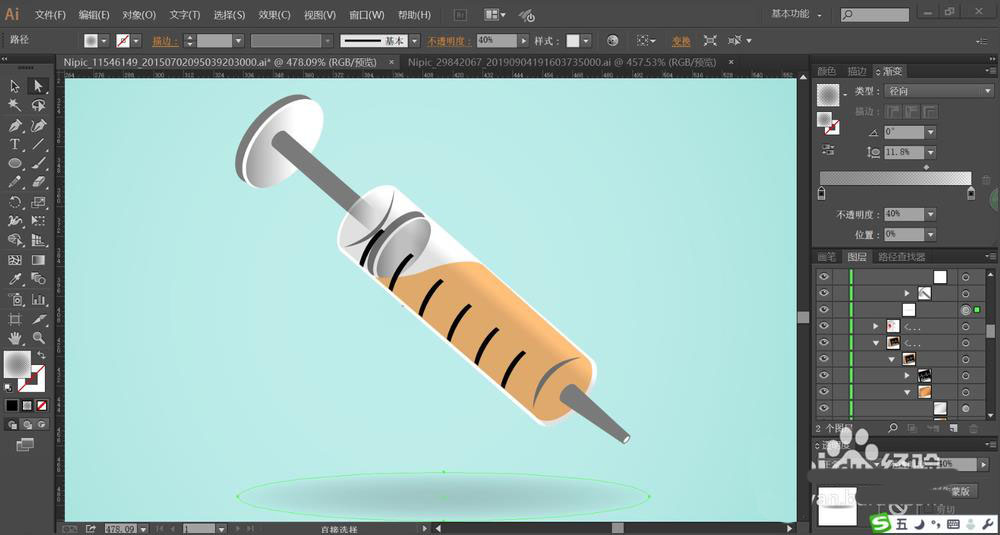Click the gradient bar in Gradient panel
The height and width of the screenshot is (535, 1000).
895,178
